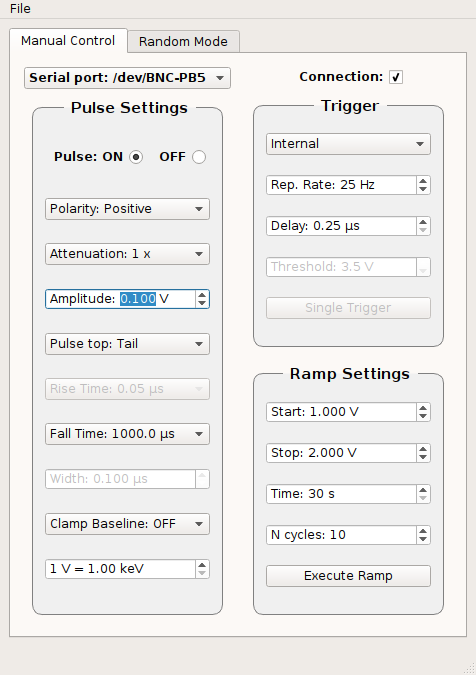Increase keV calibration with up arrow
The height and width of the screenshot is (675, 476).
(x=202, y=564)
